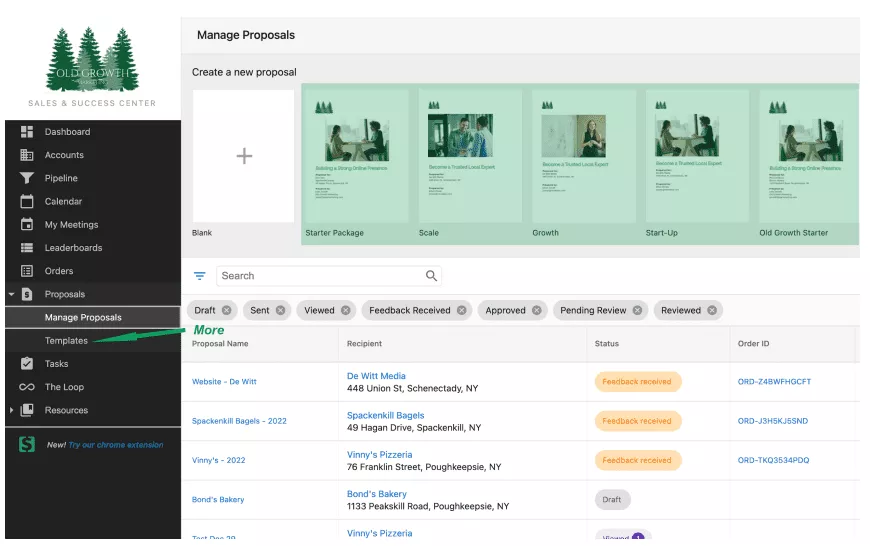Click the Dashboard grid icon
Screen dimensions: 870x546
tap(27, 132)
